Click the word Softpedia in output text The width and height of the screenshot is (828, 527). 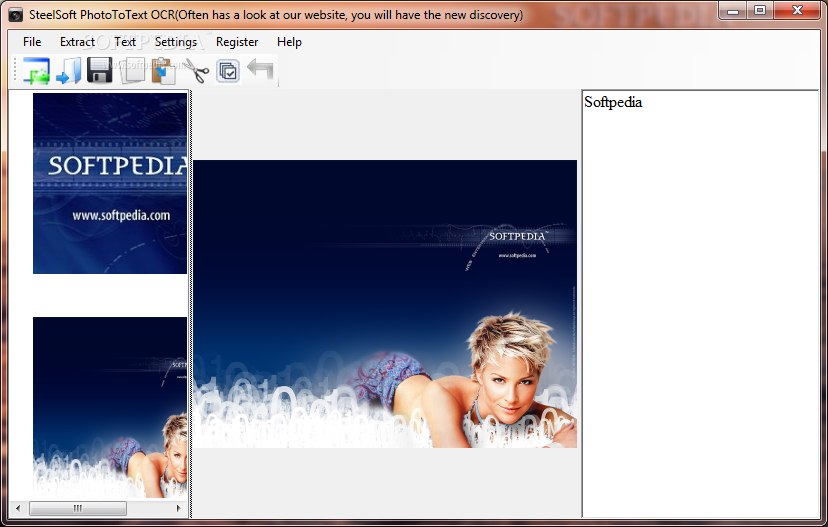[x=613, y=102]
